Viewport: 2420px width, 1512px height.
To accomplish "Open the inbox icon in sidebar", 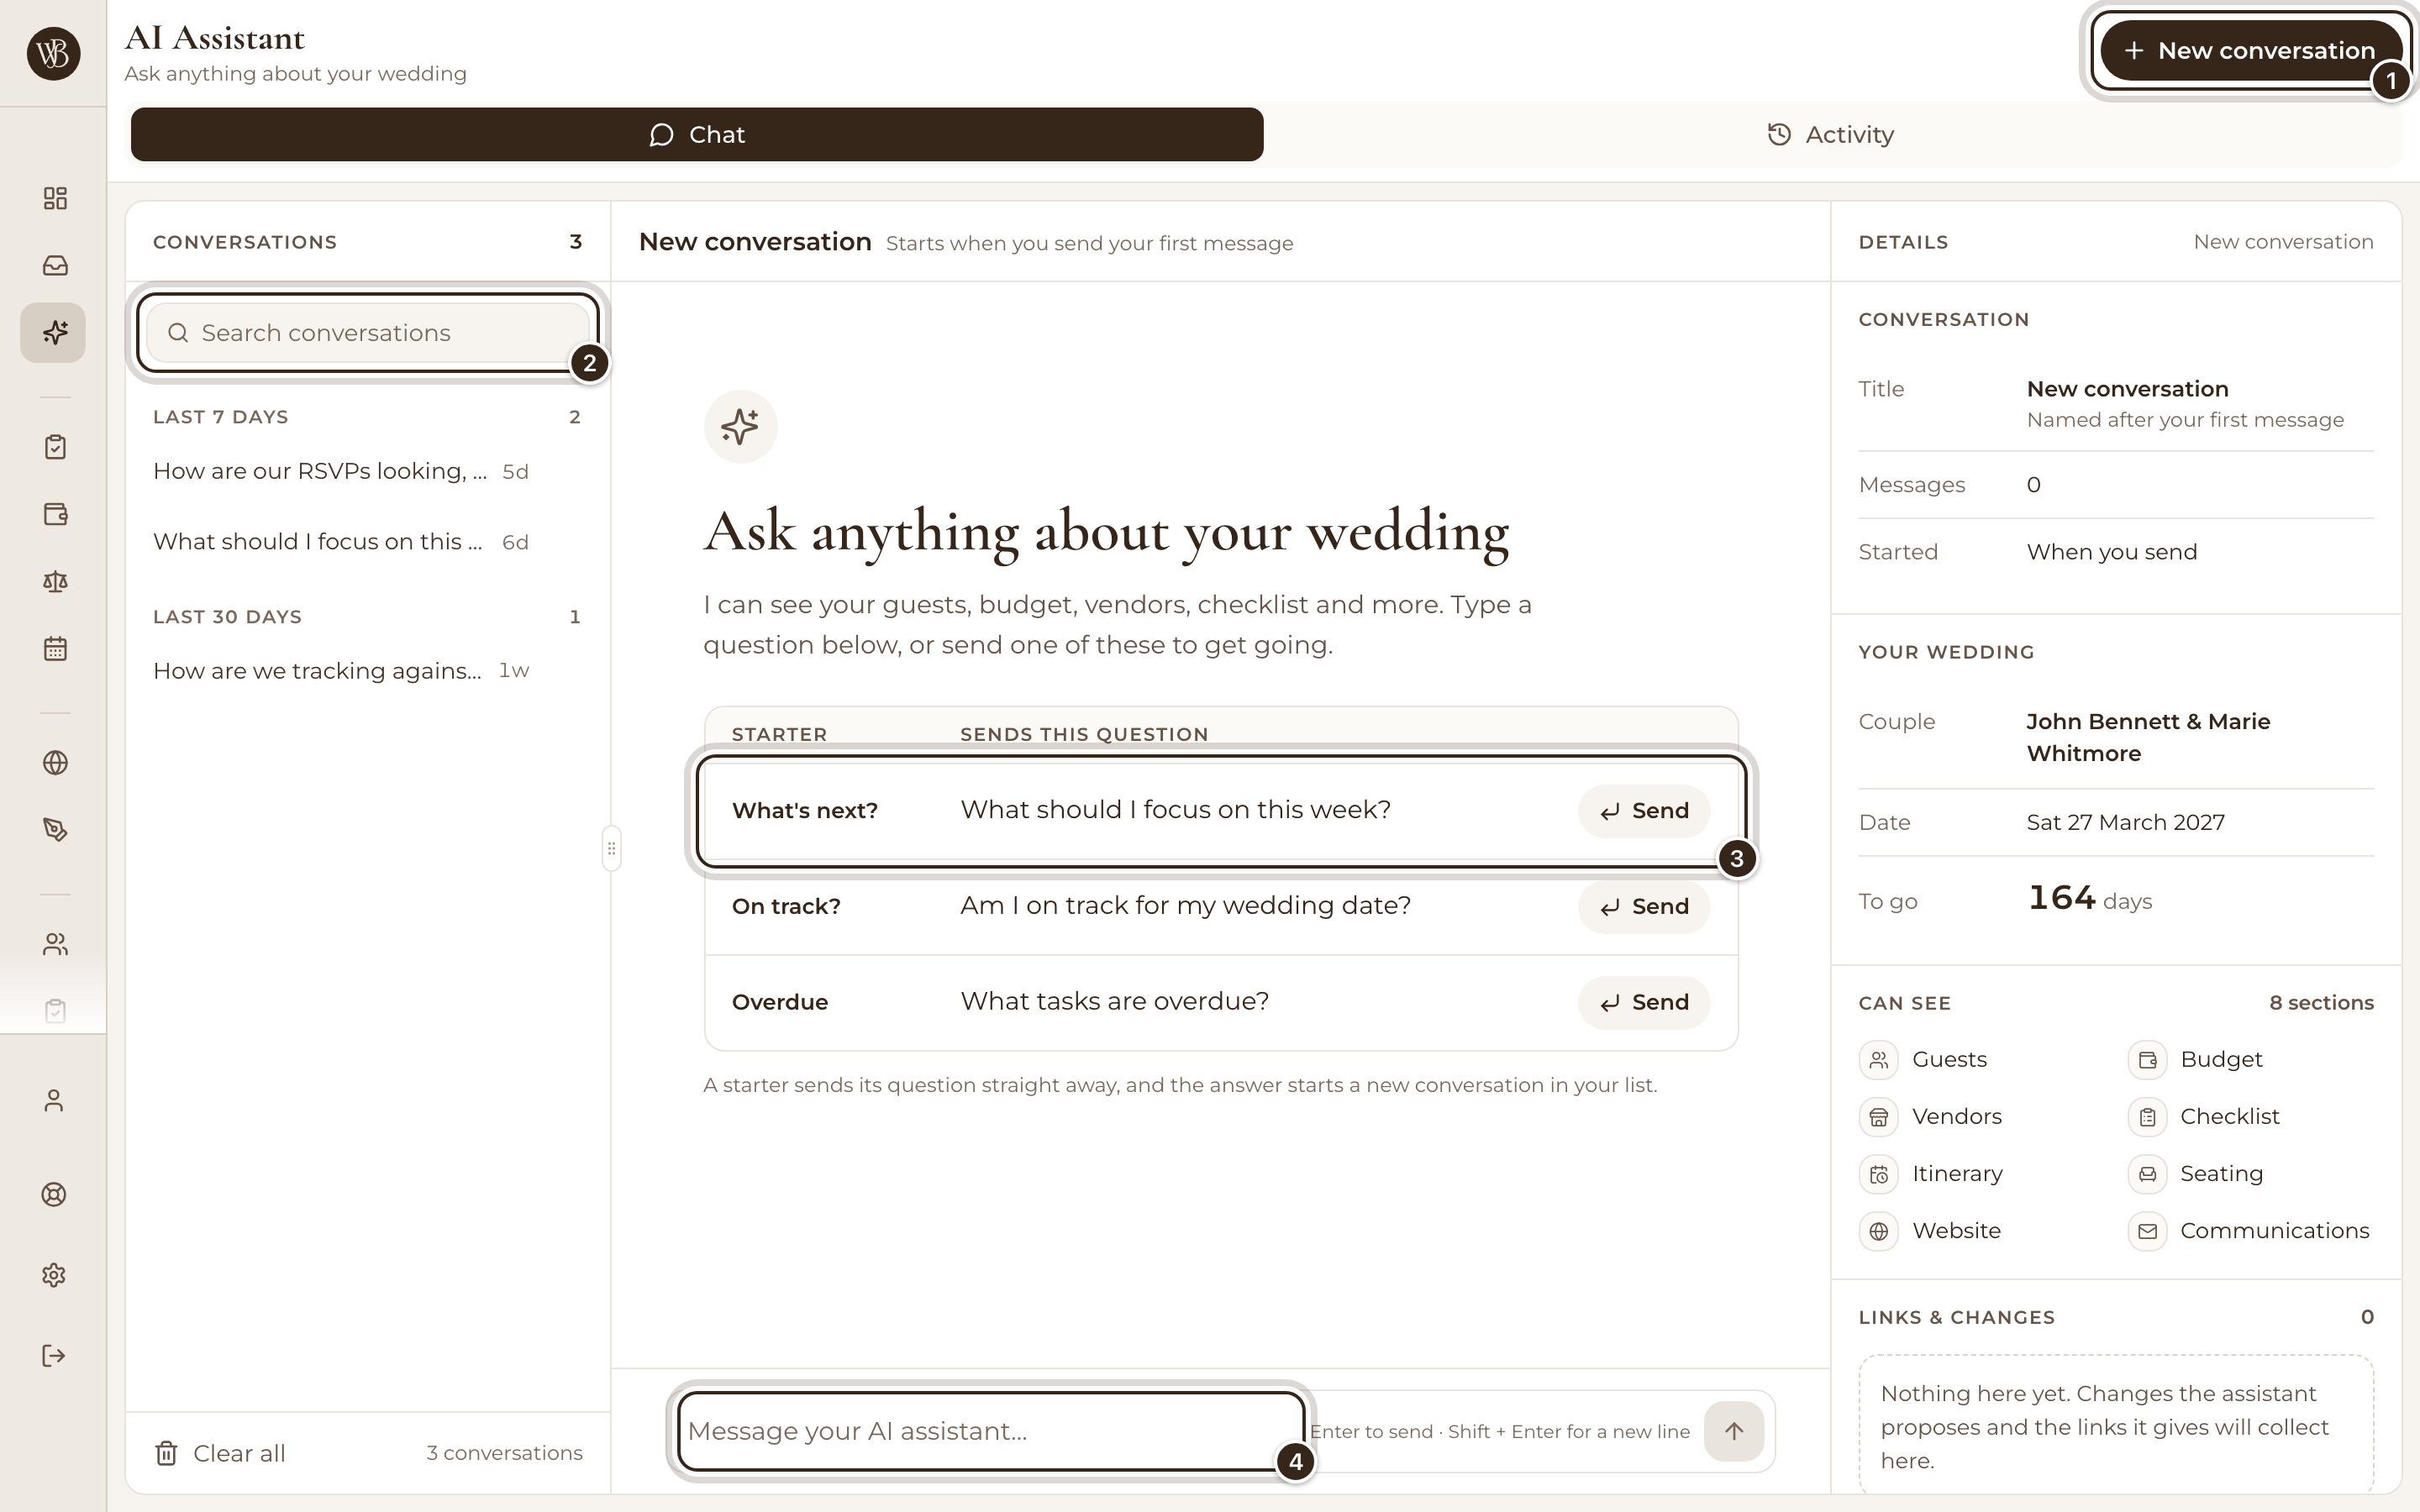I will (x=55, y=265).
